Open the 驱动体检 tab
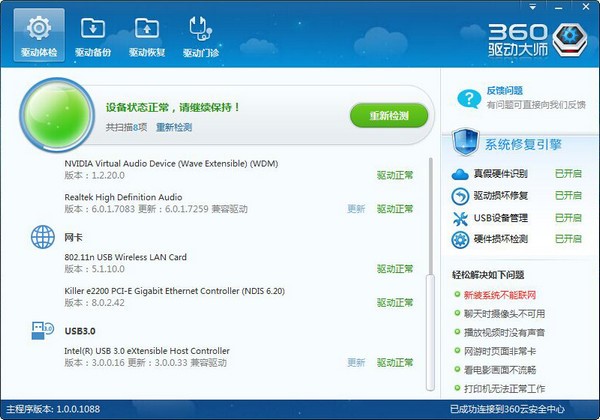 (40, 35)
